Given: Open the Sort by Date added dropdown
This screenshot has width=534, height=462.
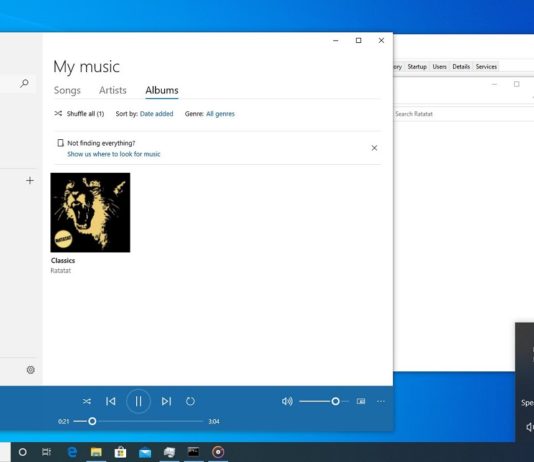Looking at the screenshot, I should coord(156,114).
